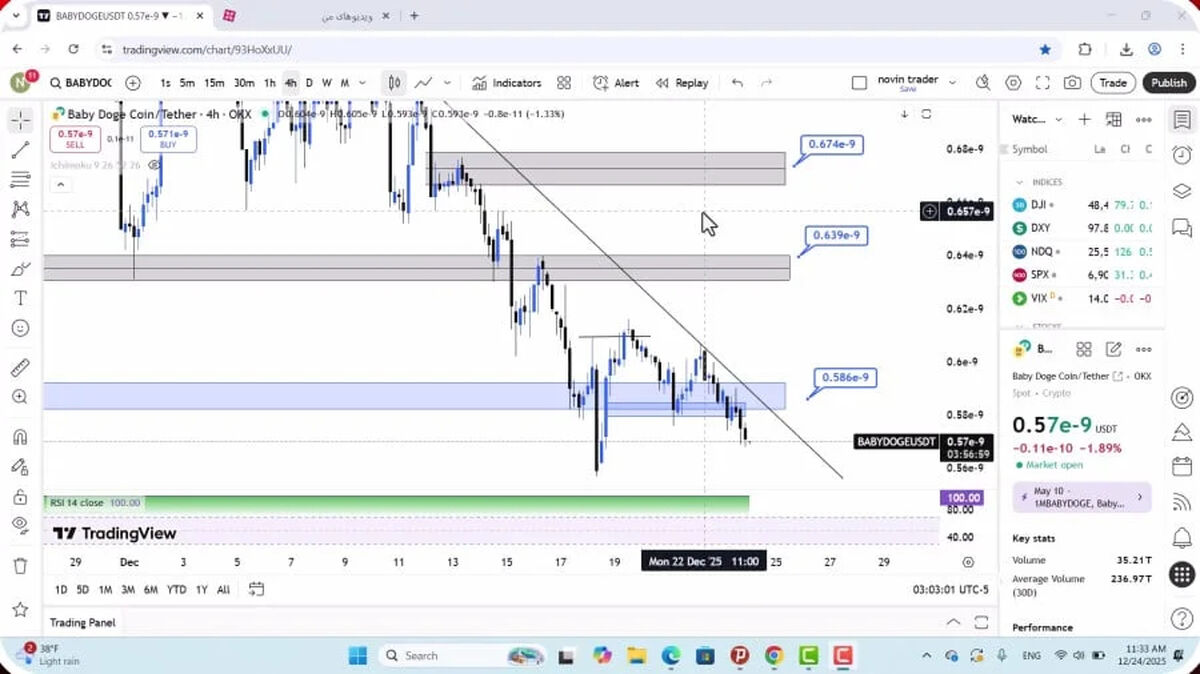Open quick search magnifier in toolbar
1200x674 pixels.
[x=983, y=83]
